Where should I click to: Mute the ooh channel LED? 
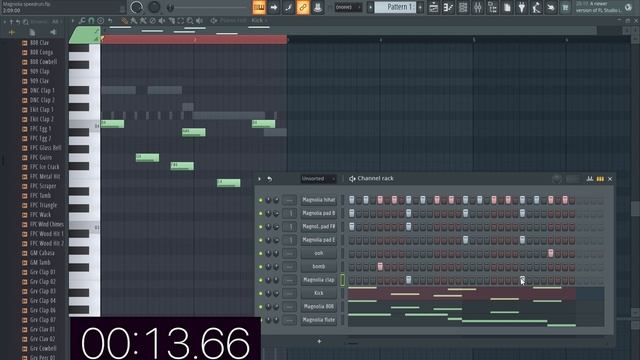click(x=260, y=253)
